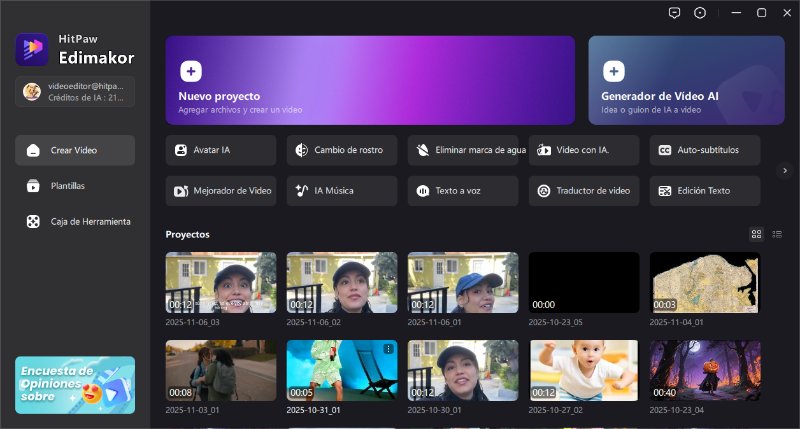Open black project thumbnail 2025-10-23_05

pos(584,282)
